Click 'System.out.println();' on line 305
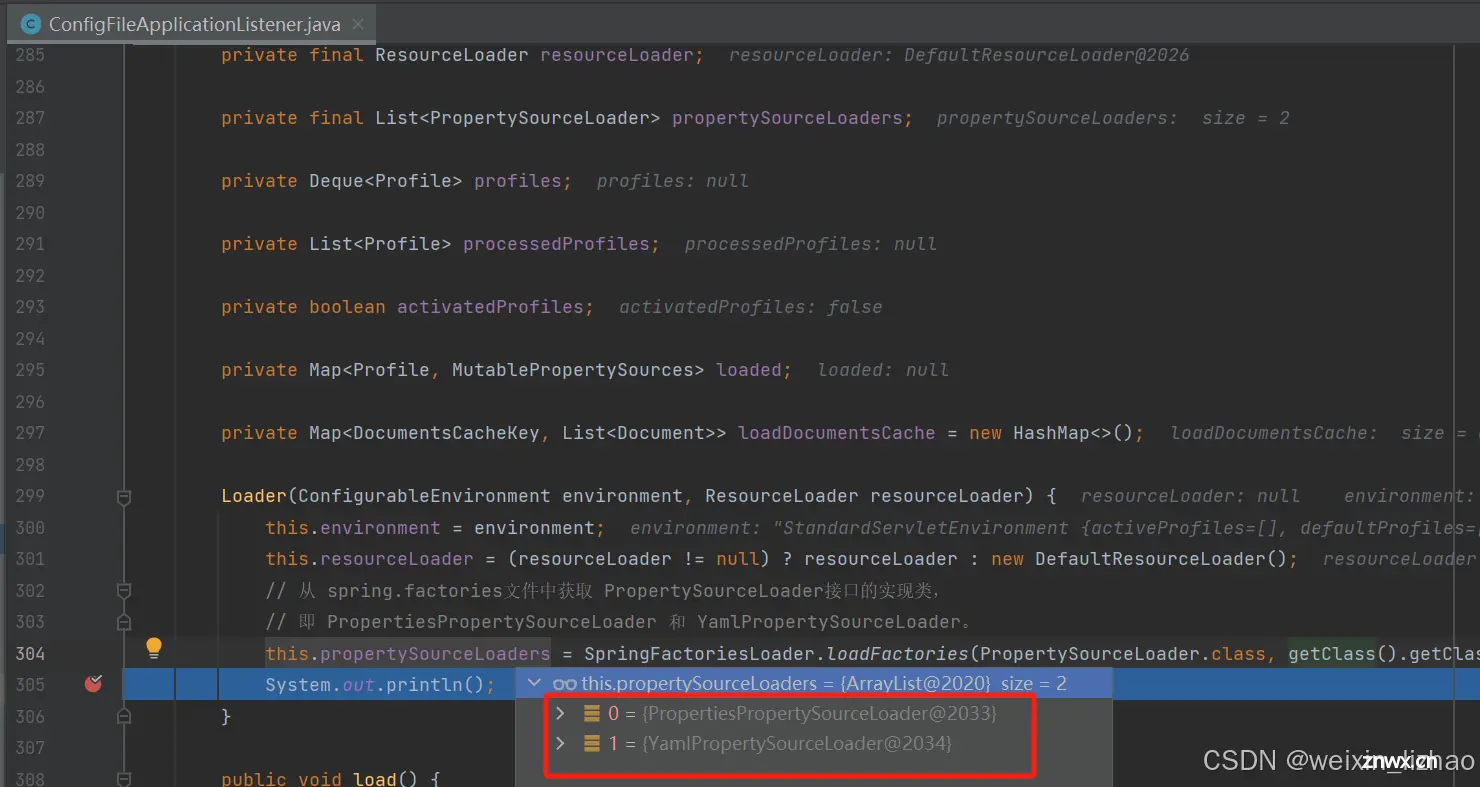The image size is (1480, 787). 380,685
